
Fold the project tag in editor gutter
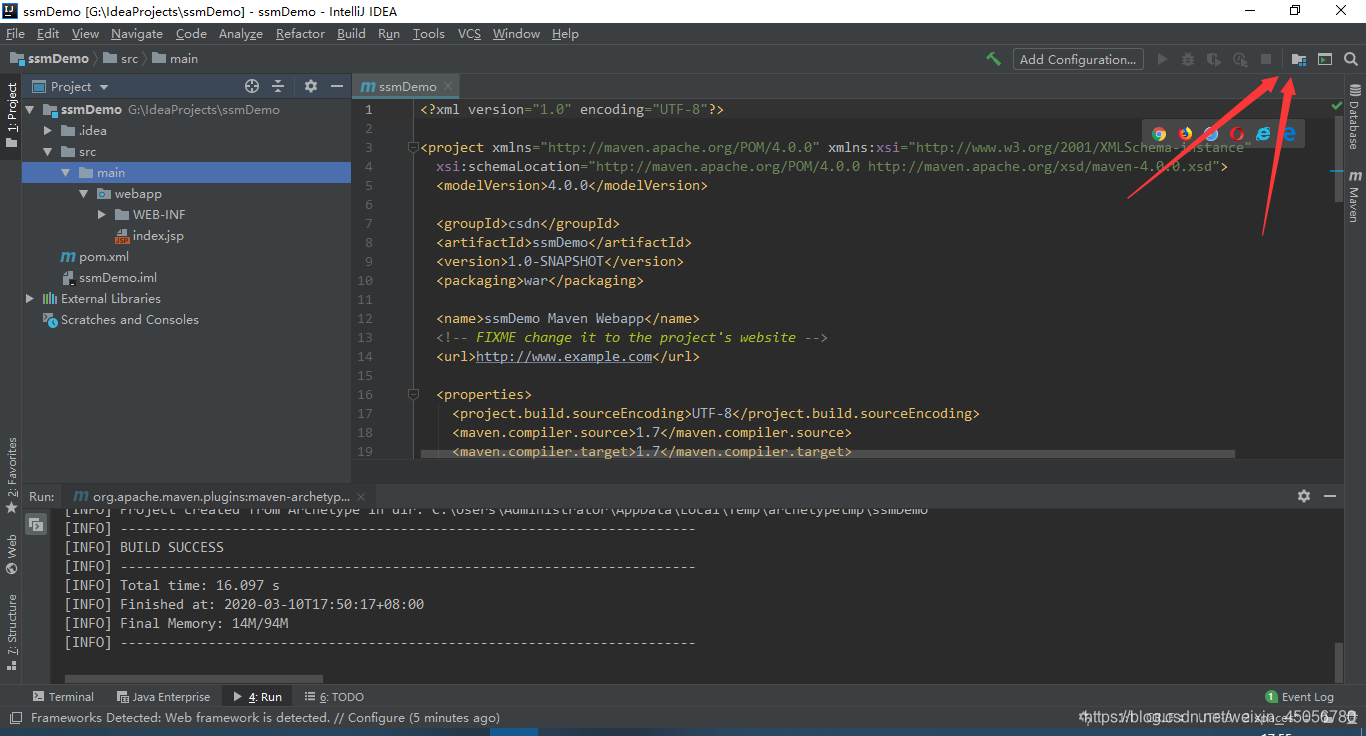tap(412, 148)
